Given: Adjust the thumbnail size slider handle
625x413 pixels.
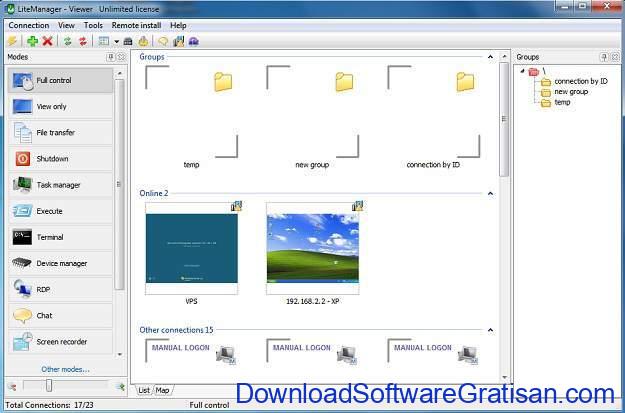Looking at the screenshot, I should (49, 385).
